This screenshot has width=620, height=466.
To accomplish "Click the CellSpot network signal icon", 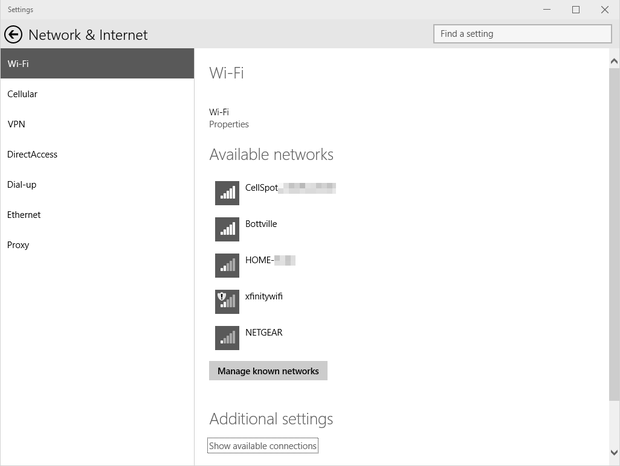I will (227, 192).
